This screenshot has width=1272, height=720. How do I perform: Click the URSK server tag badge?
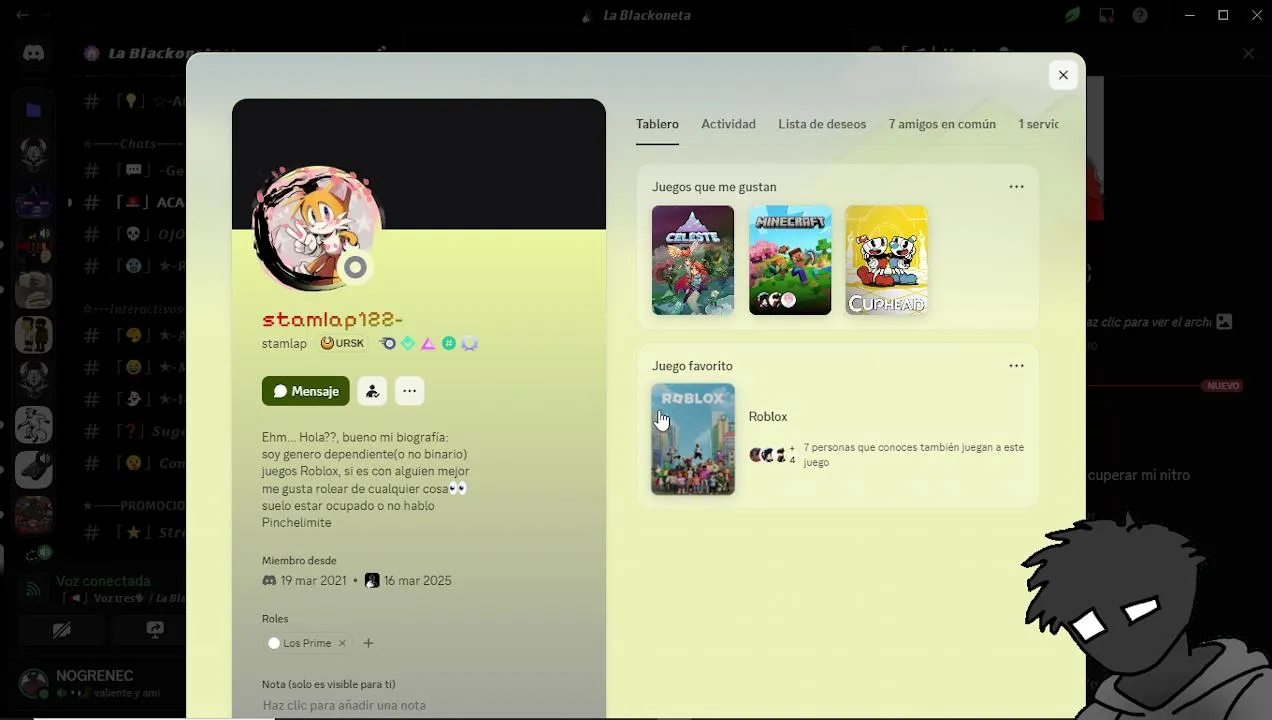[x=342, y=343]
